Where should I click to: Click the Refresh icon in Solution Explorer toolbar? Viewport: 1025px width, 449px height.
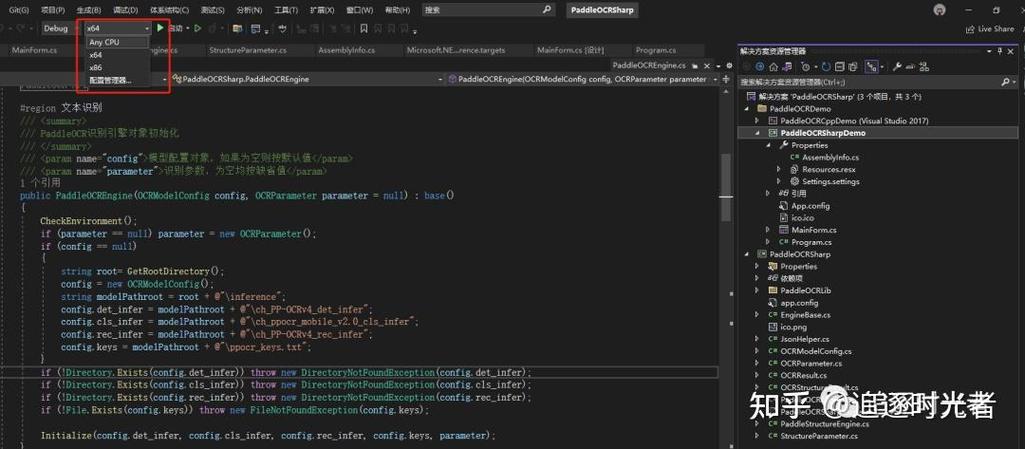point(826,66)
